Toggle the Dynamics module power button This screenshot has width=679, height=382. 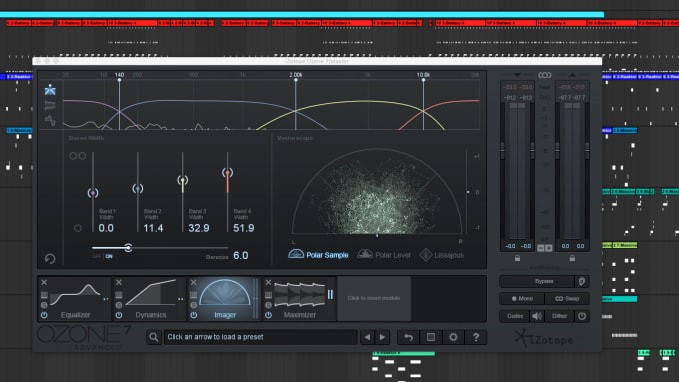point(119,315)
